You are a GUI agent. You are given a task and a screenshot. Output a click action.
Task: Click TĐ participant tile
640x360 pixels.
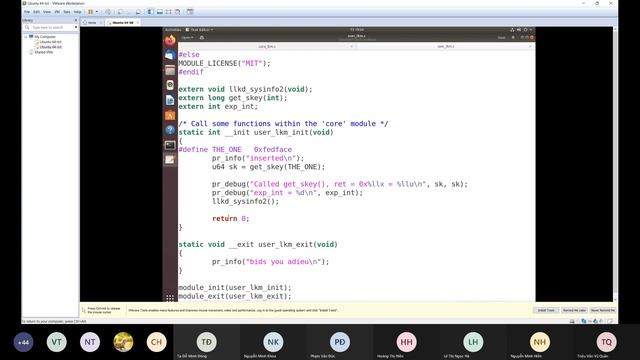(x=207, y=342)
